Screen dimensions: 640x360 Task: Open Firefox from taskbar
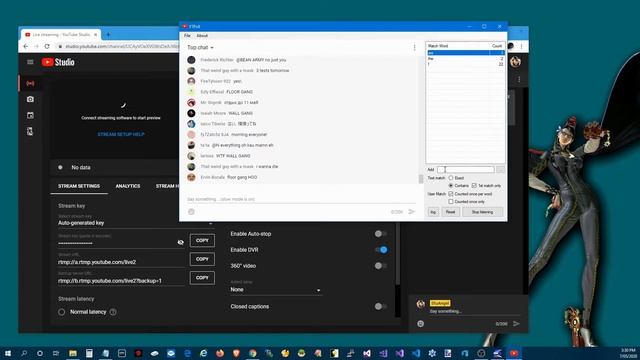pyautogui.click(x=220, y=353)
